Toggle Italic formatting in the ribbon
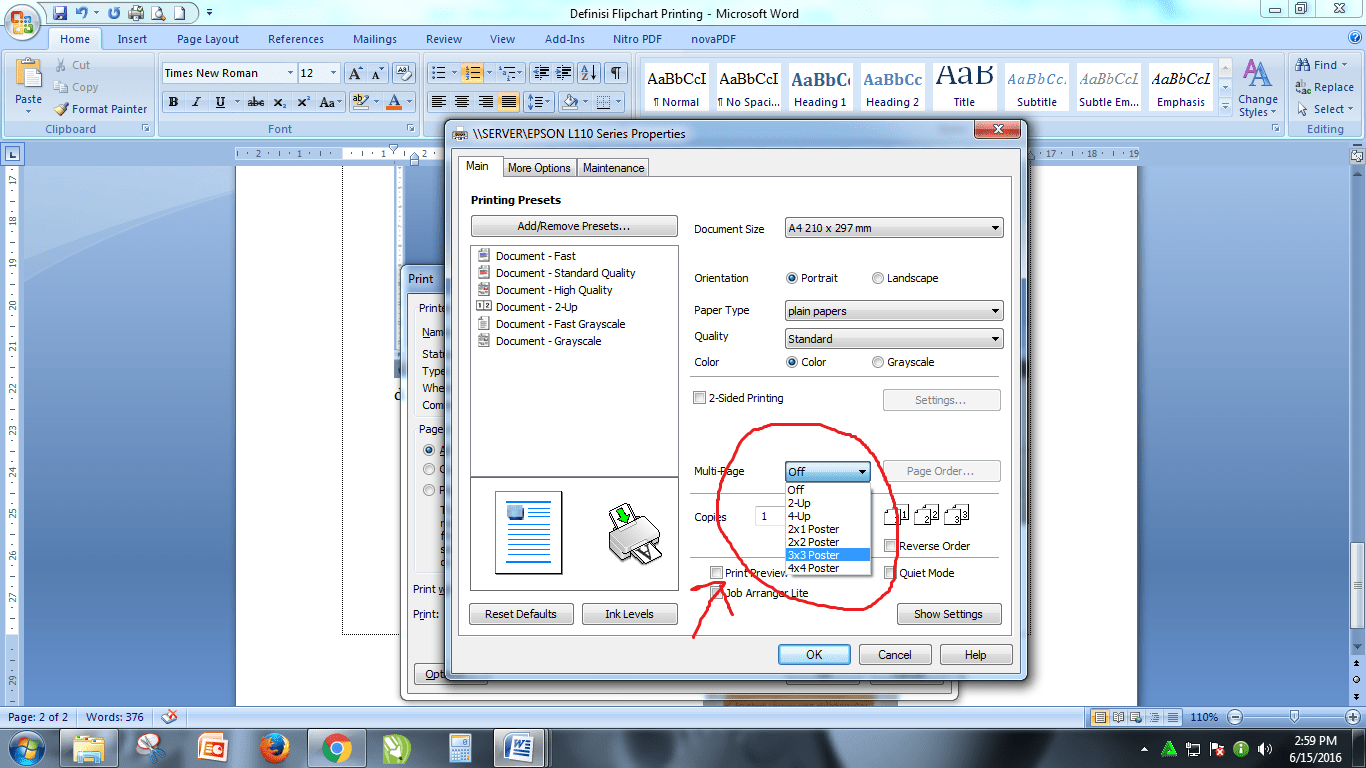This screenshot has height=768, width=1366. [x=196, y=102]
